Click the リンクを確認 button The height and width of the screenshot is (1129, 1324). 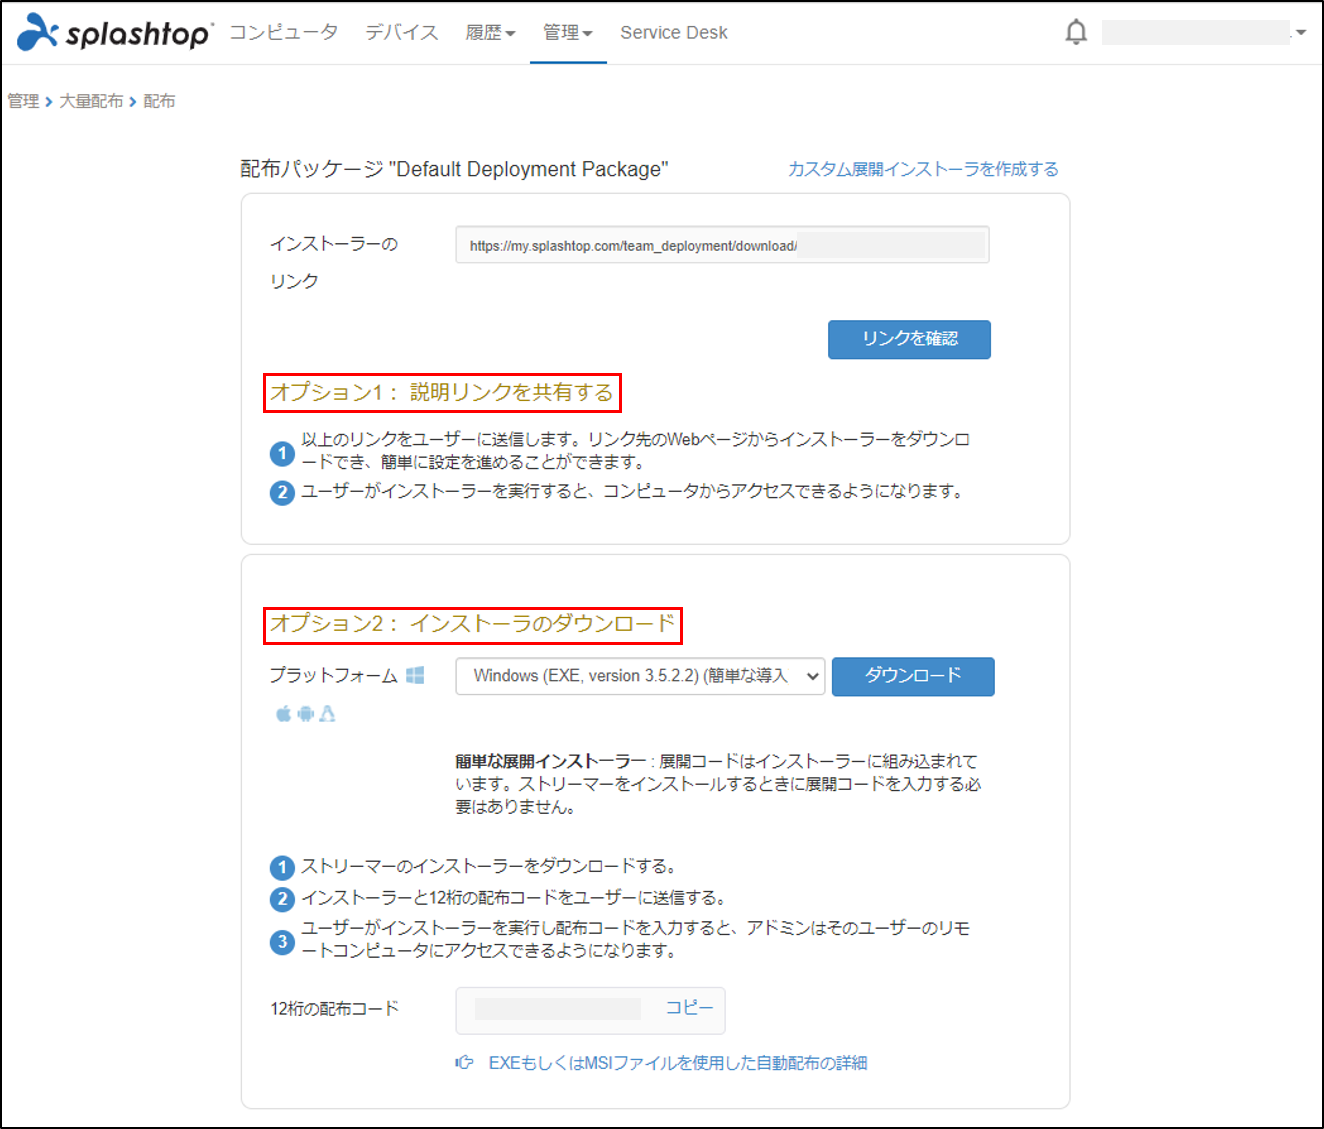[x=908, y=339]
